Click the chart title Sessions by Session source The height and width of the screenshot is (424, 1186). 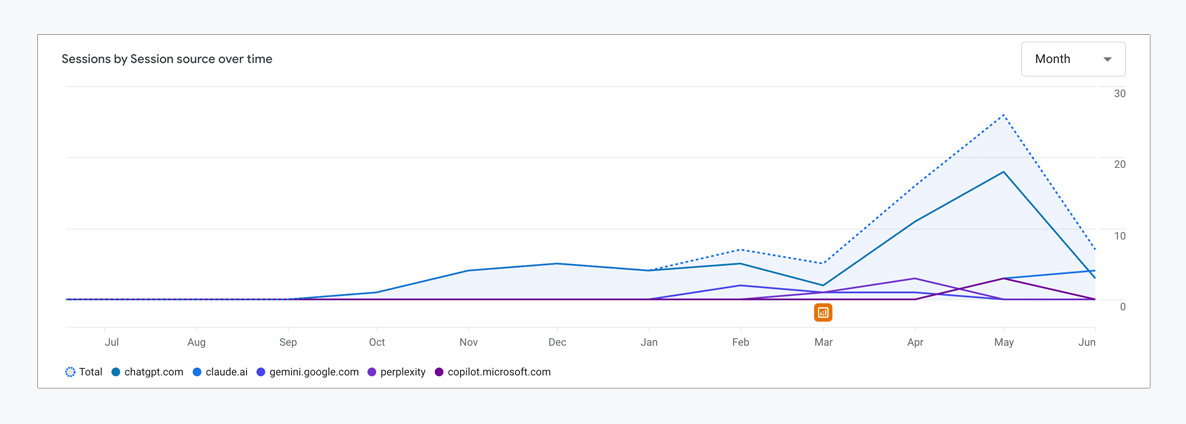167,59
